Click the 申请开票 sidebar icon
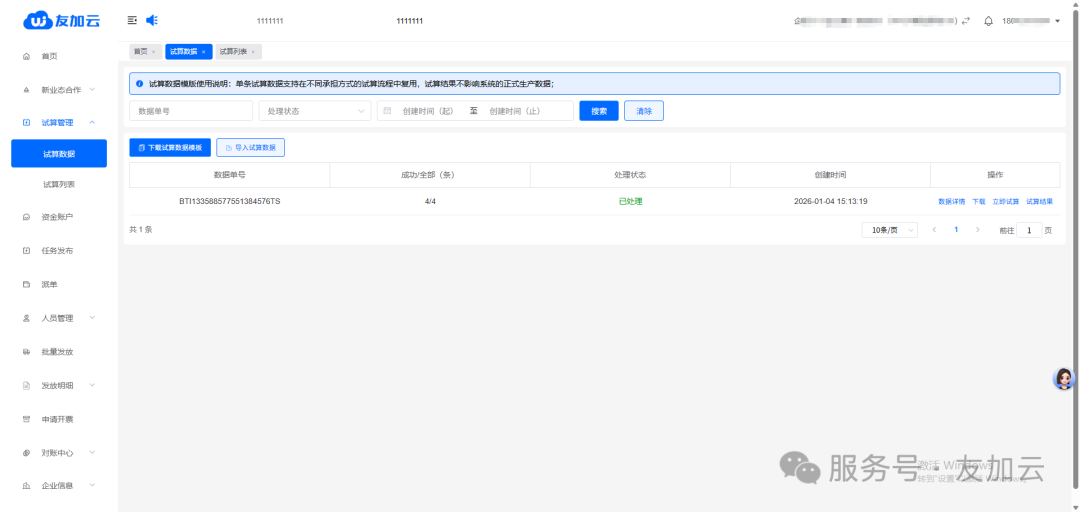 tap(26, 419)
